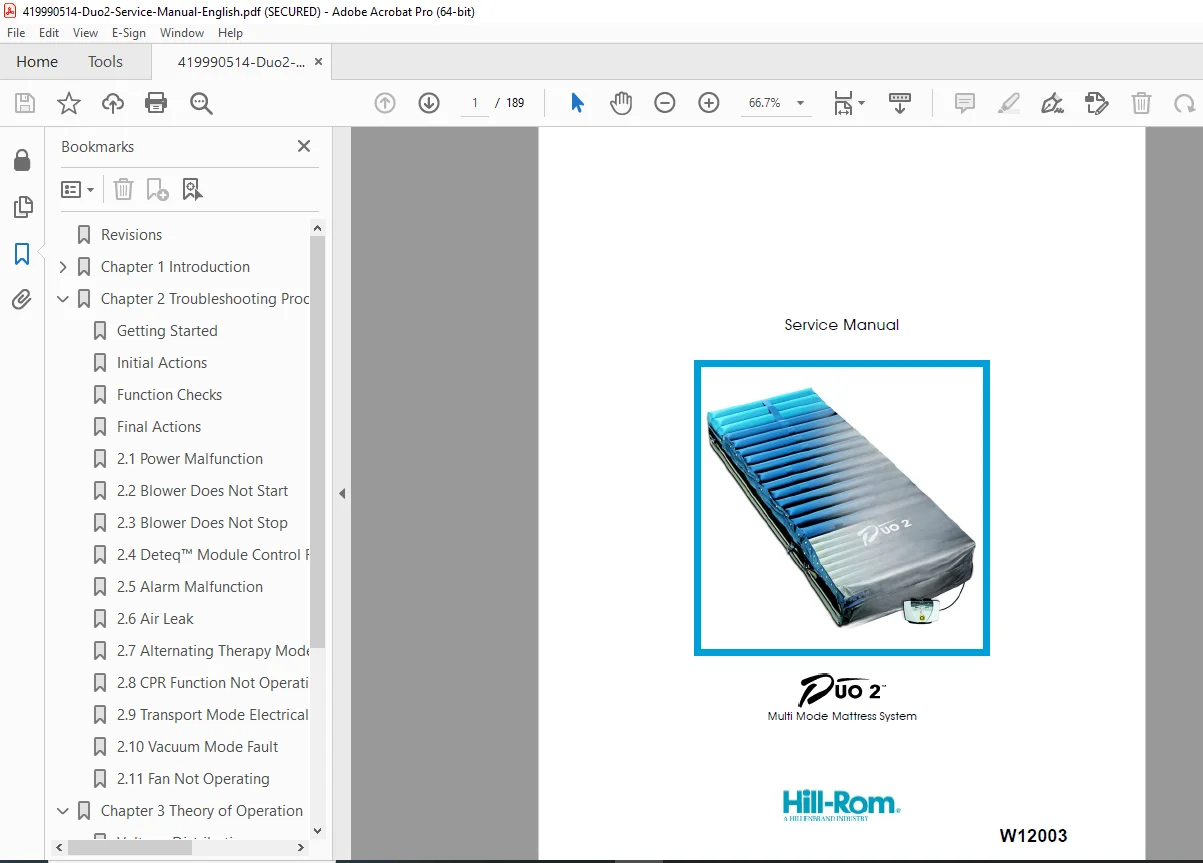Open the page thumbnails panel

click(22, 207)
